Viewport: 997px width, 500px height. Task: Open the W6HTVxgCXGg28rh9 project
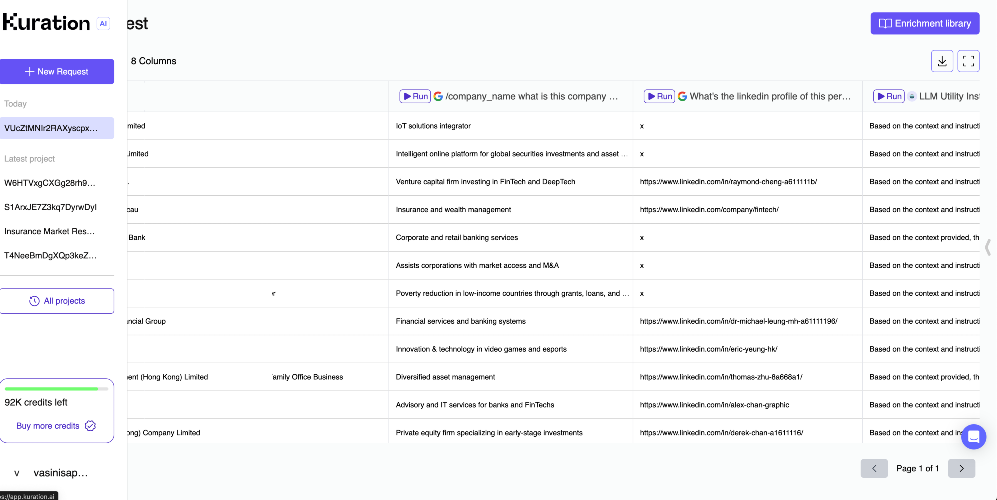pos(50,183)
